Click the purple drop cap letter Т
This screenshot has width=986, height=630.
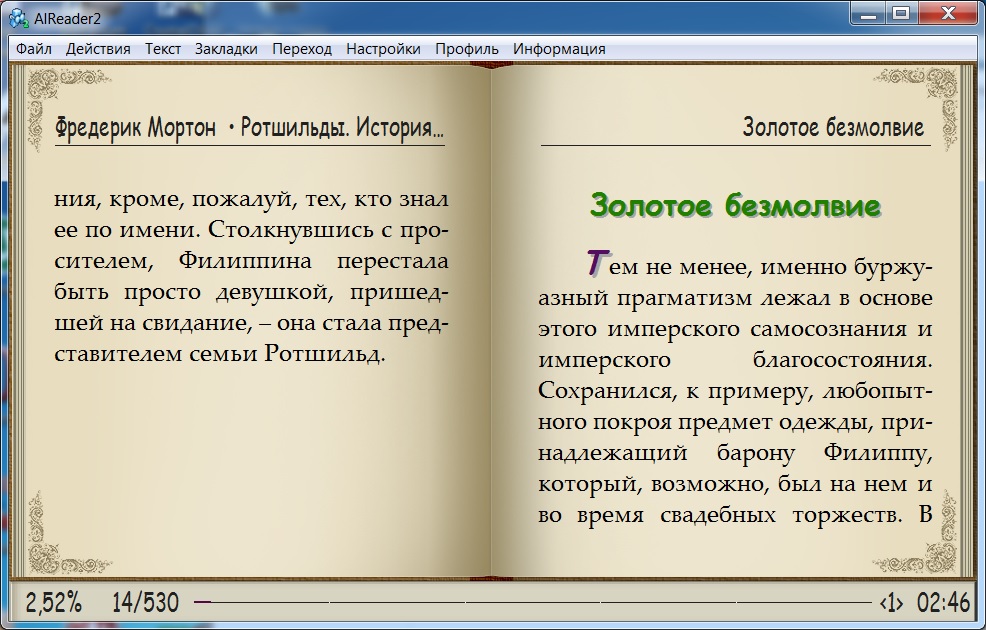tap(597, 262)
